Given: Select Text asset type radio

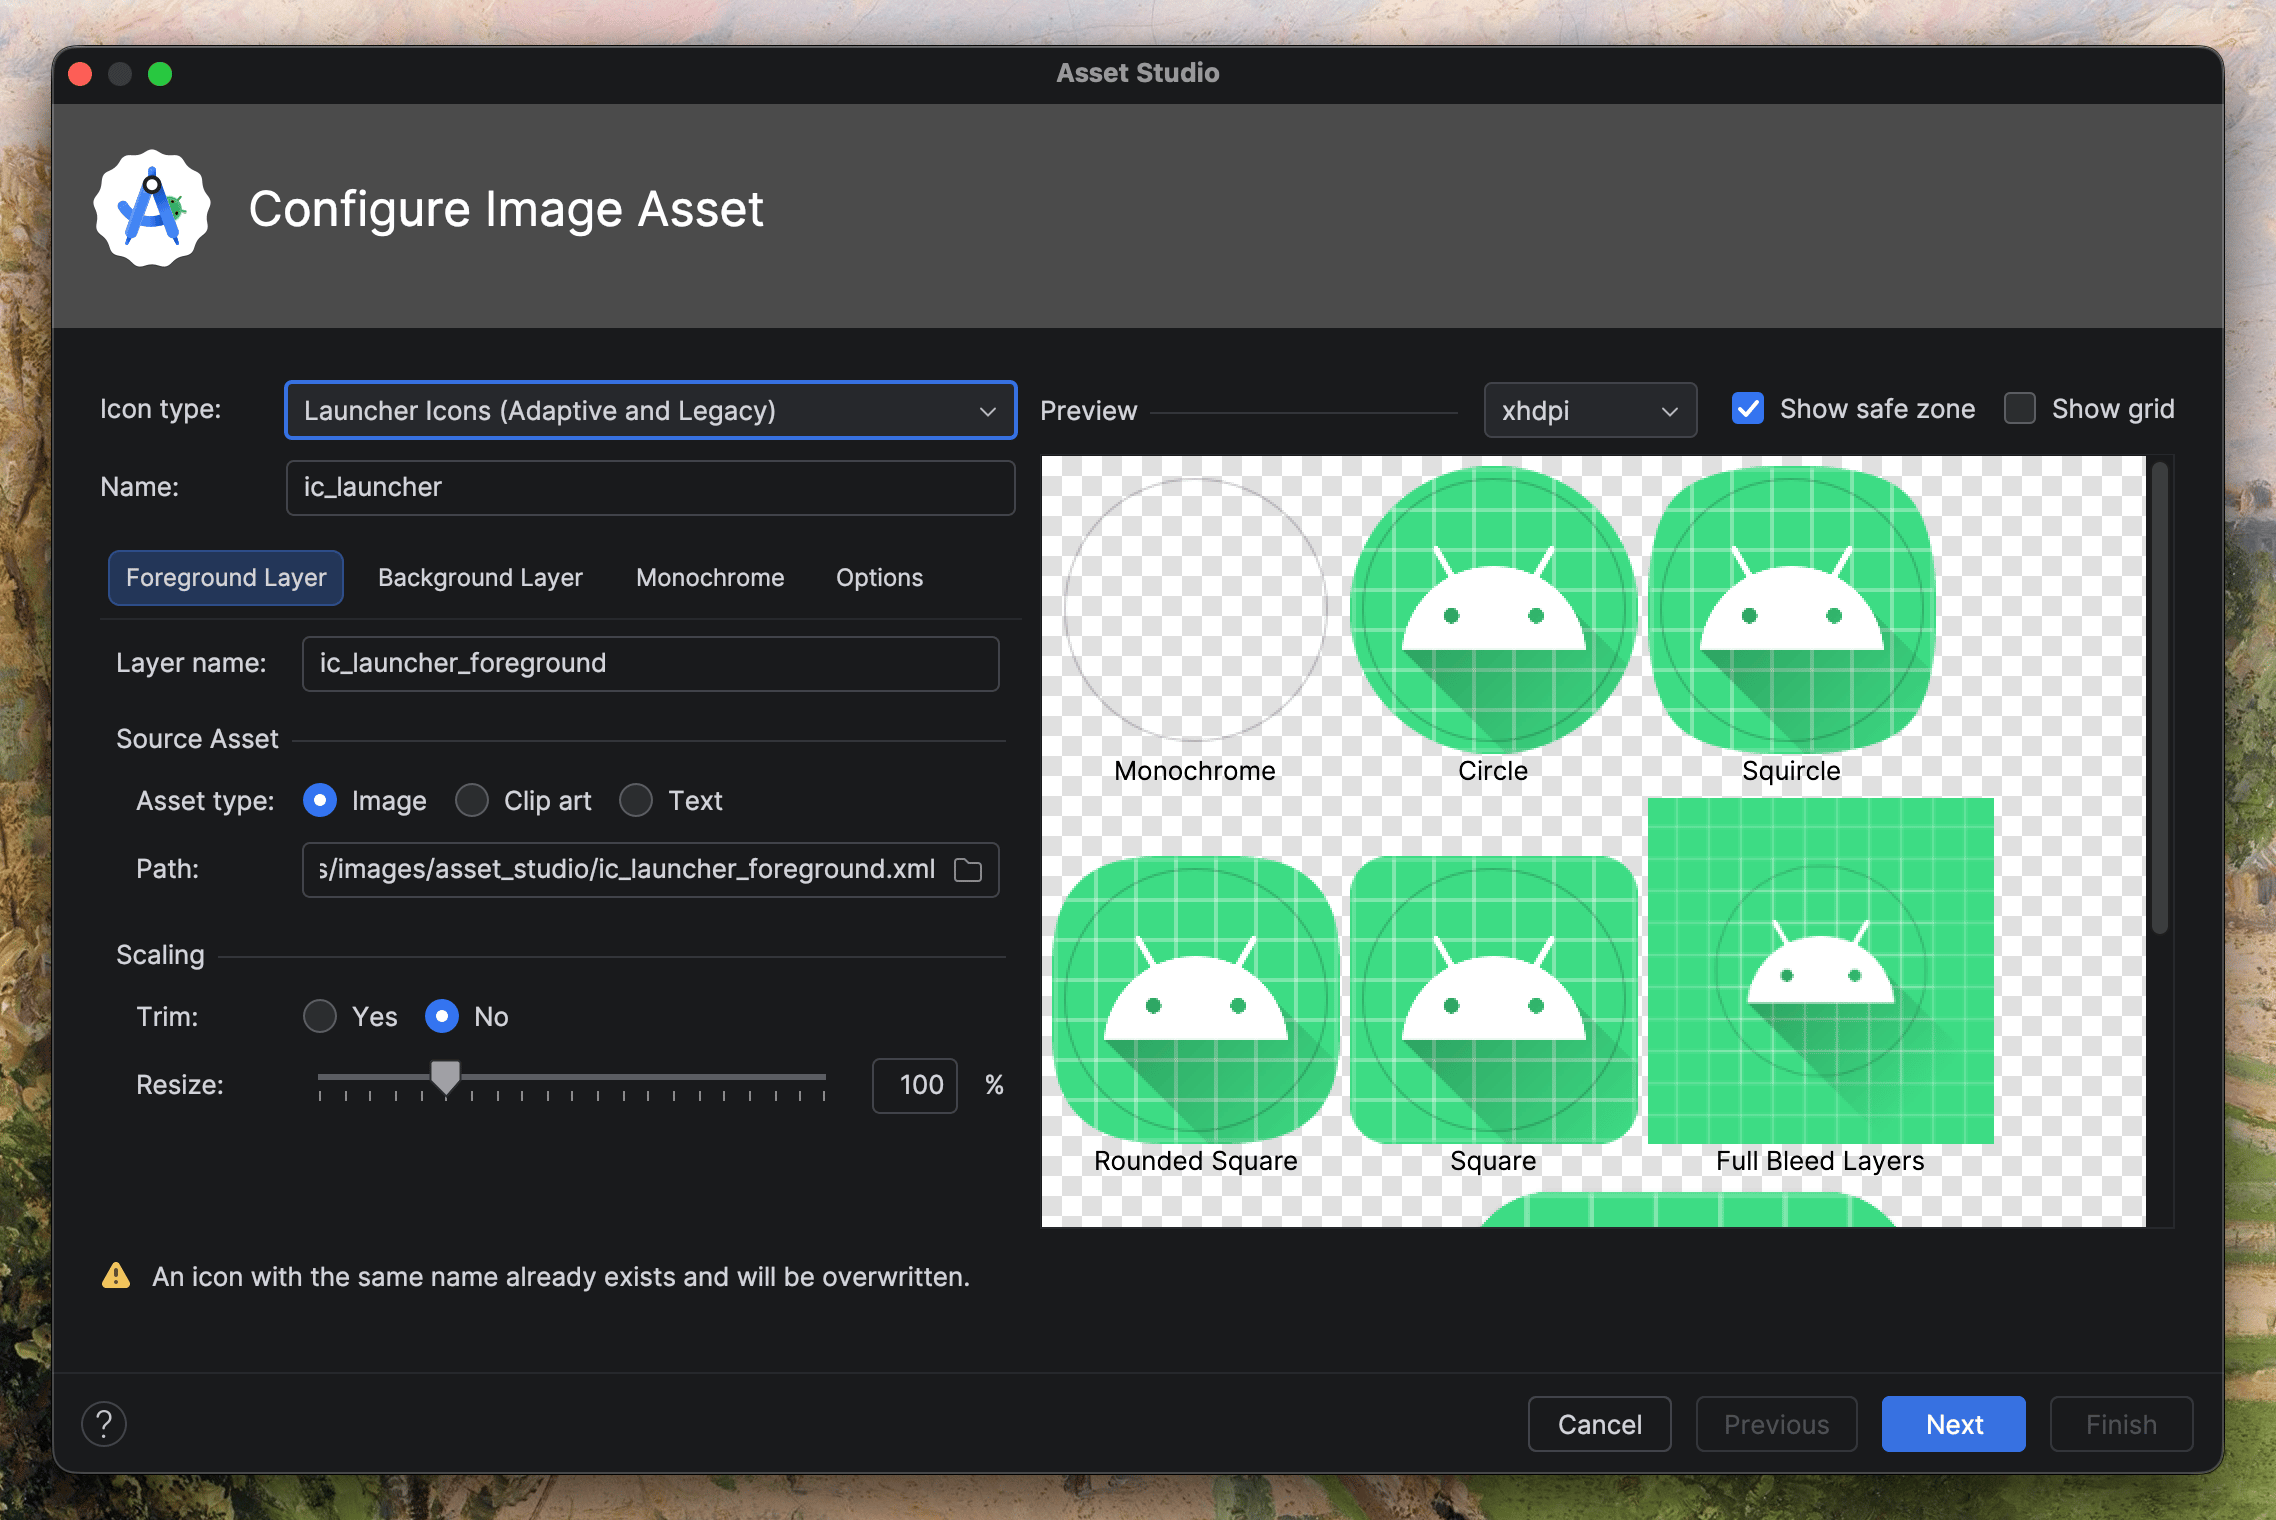Looking at the screenshot, I should [636, 801].
